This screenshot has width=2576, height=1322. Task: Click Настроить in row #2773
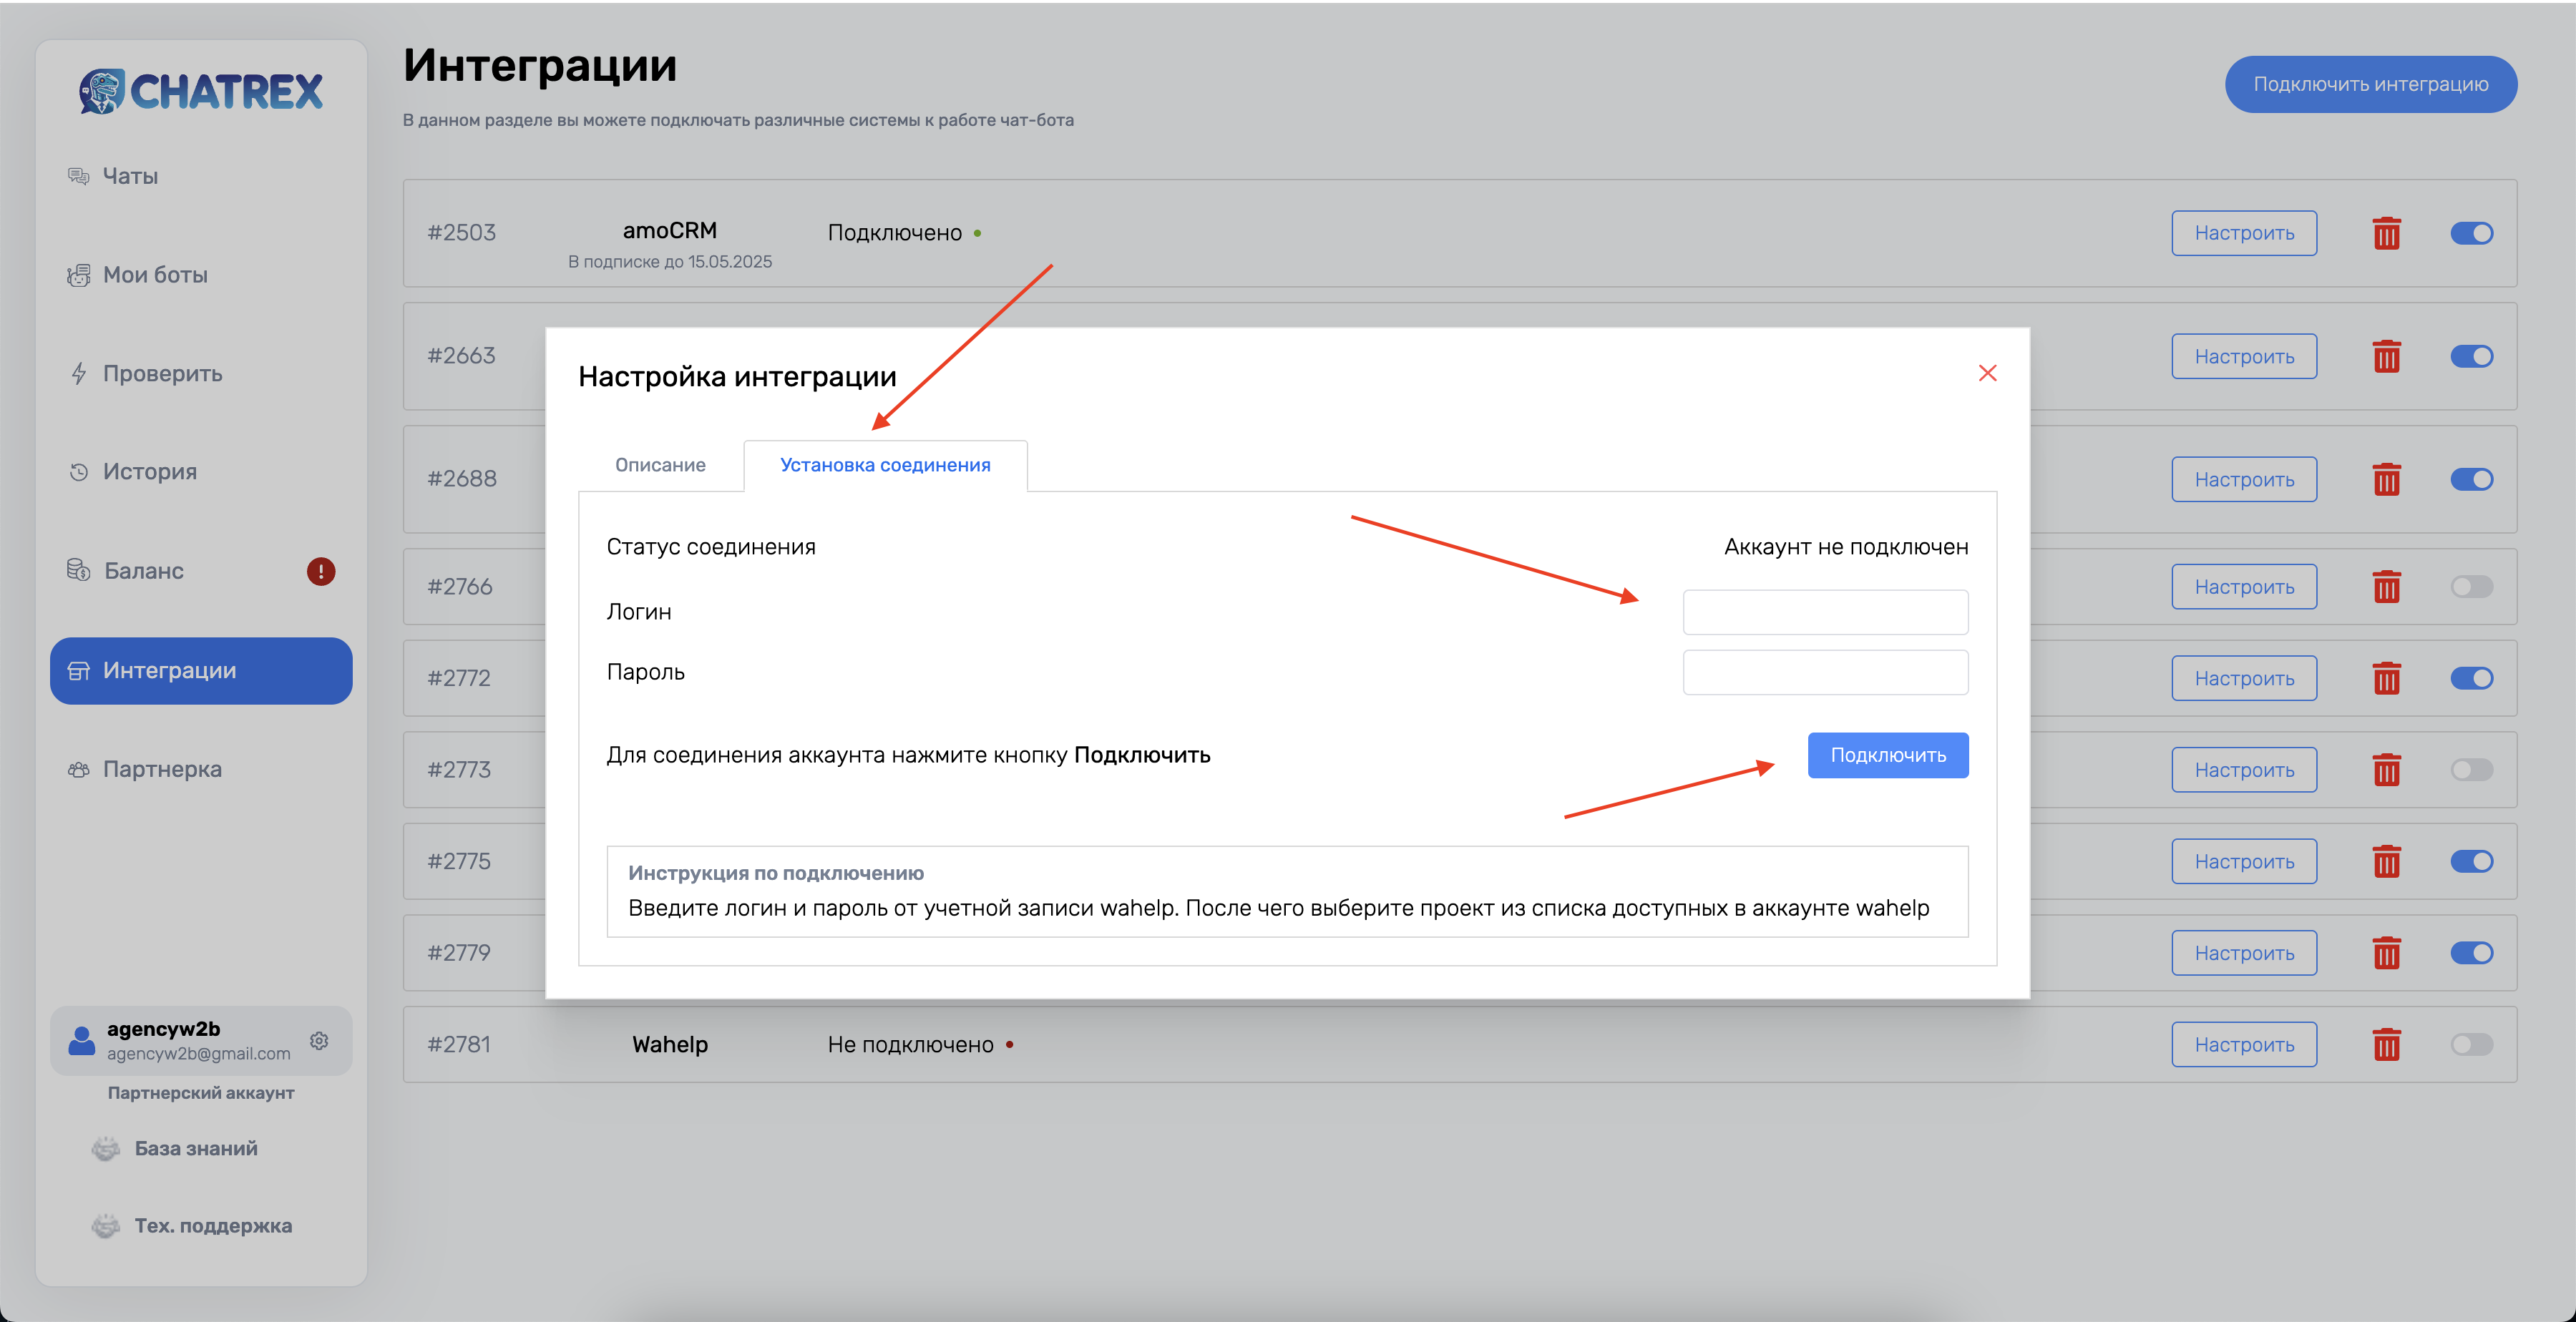[2244, 770]
